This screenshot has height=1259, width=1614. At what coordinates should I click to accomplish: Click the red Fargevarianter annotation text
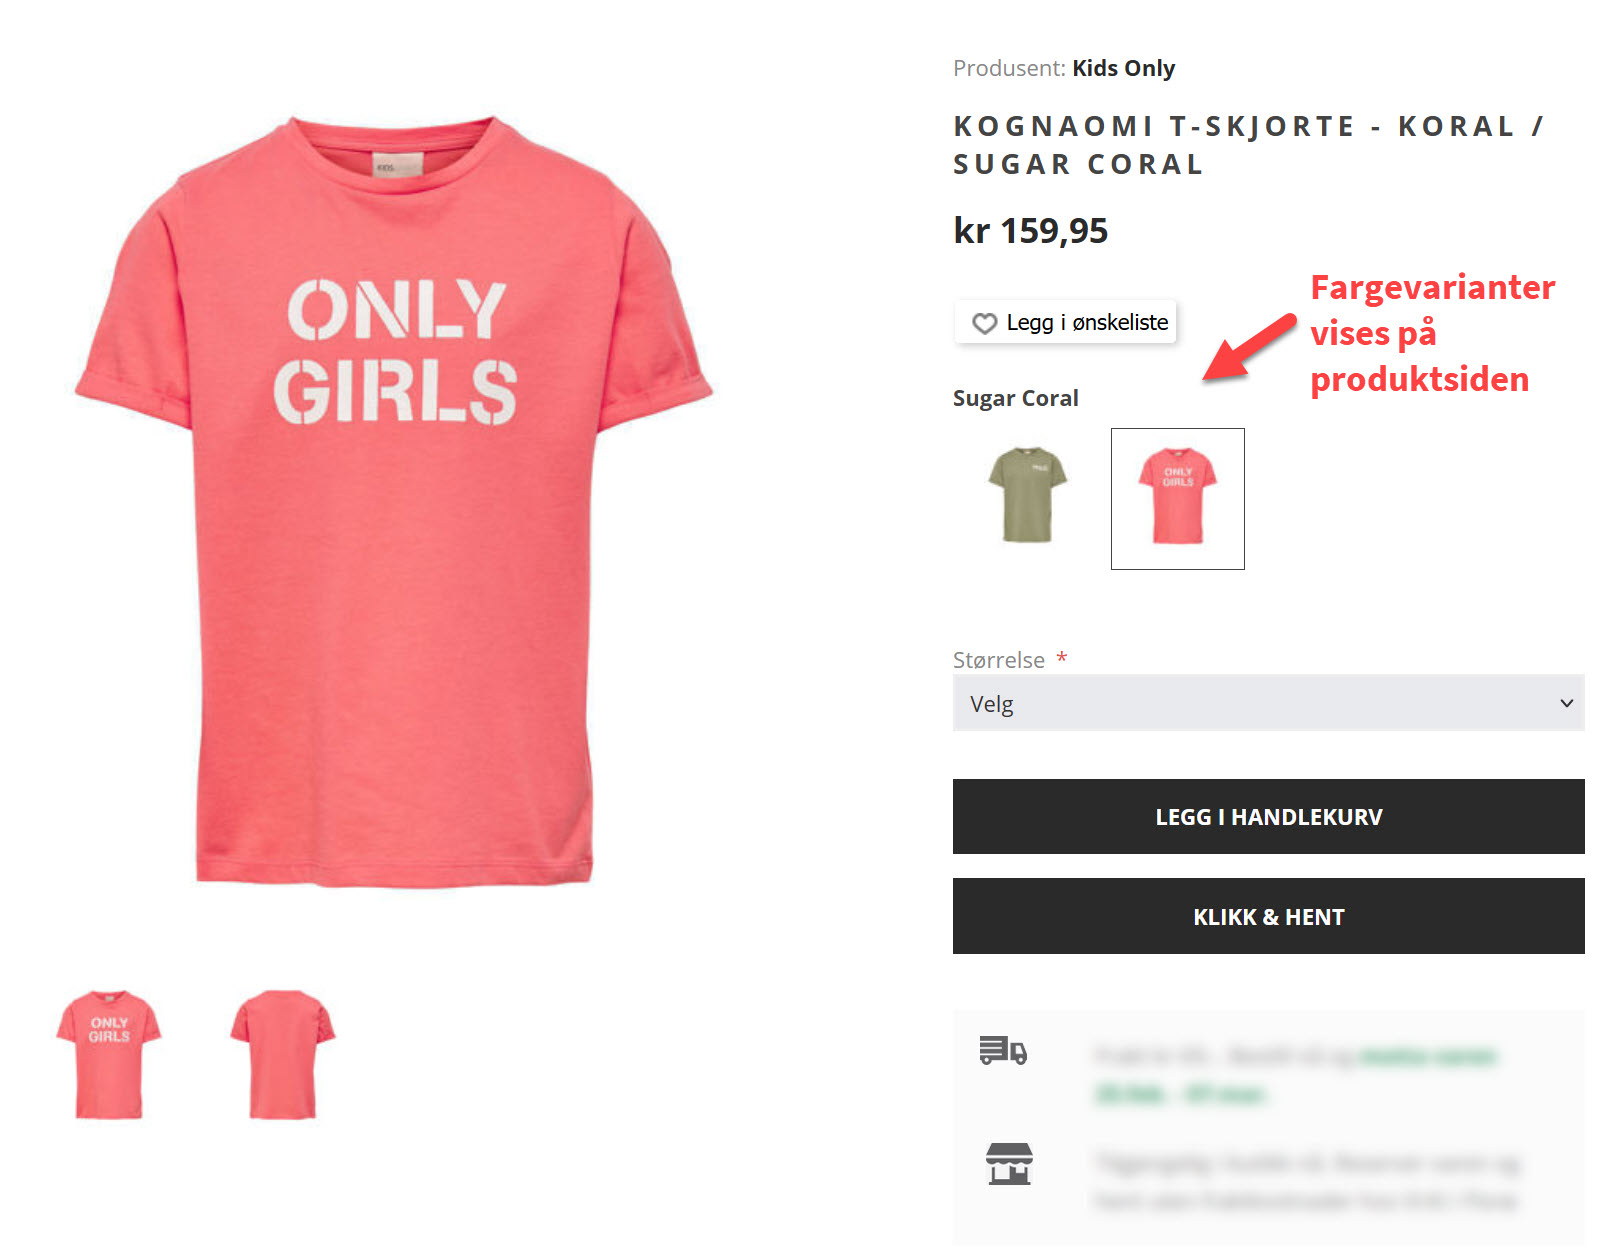[x=1431, y=333]
